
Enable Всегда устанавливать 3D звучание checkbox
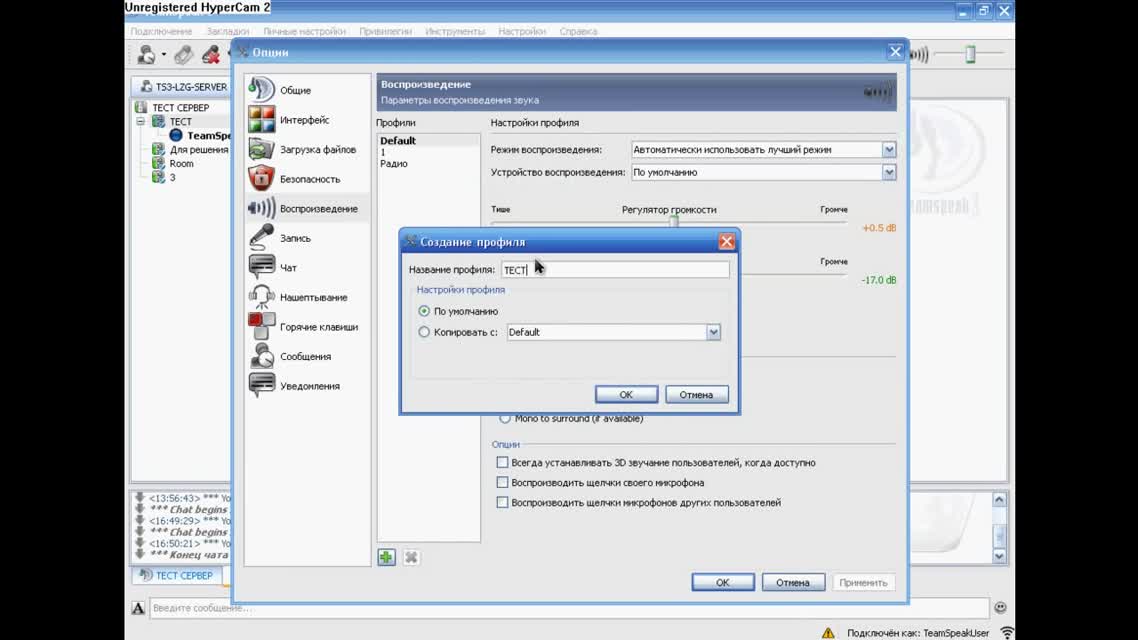pyautogui.click(x=502, y=462)
